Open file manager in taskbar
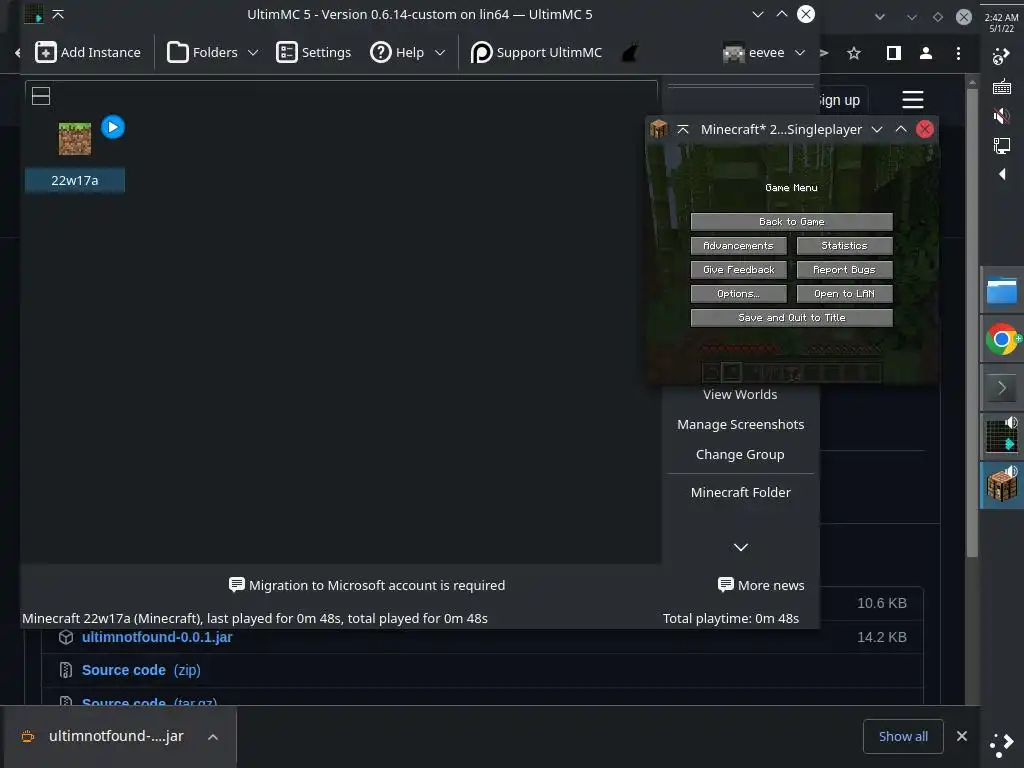This screenshot has width=1024, height=768. [1002, 291]
